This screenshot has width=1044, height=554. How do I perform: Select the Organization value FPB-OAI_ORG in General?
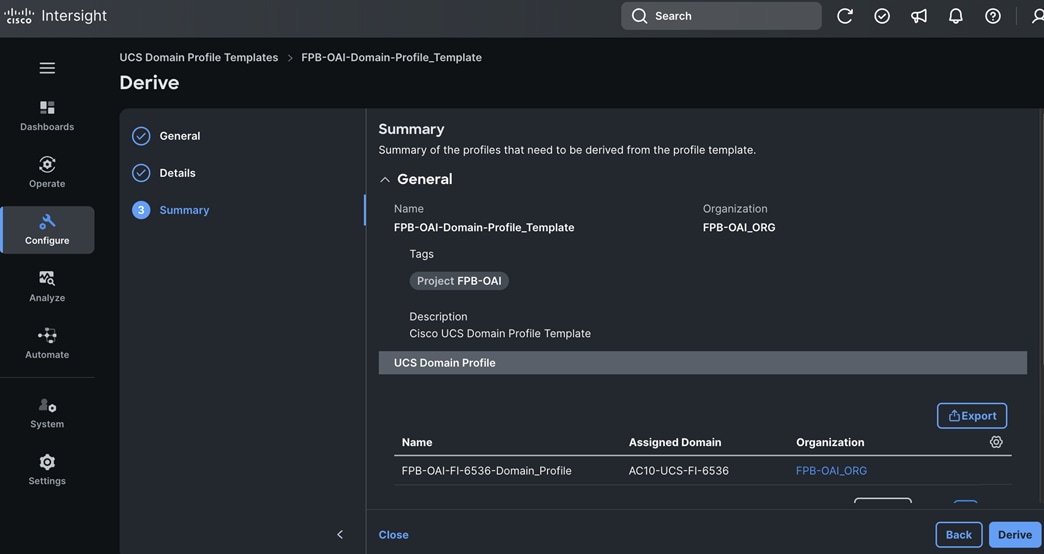[739, 228]
